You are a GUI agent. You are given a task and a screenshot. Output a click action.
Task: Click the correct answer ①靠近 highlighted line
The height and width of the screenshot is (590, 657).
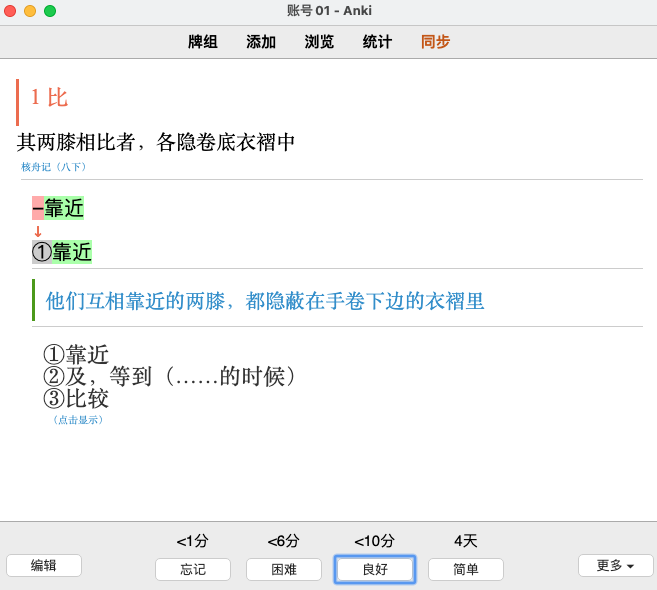coord(62,252)
